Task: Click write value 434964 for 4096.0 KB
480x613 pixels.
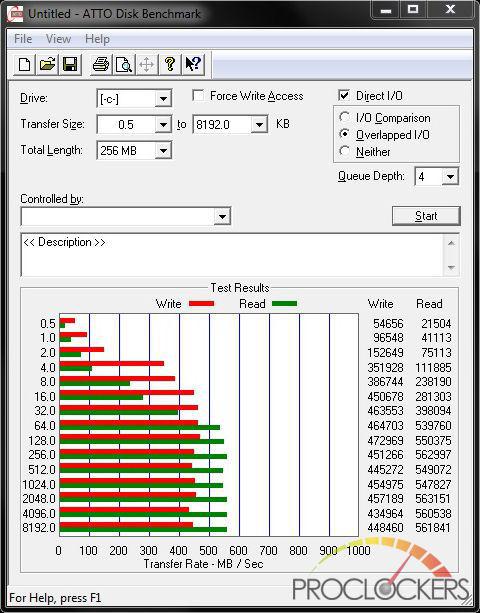Action: pyautogui.click(x=385, y=513)
